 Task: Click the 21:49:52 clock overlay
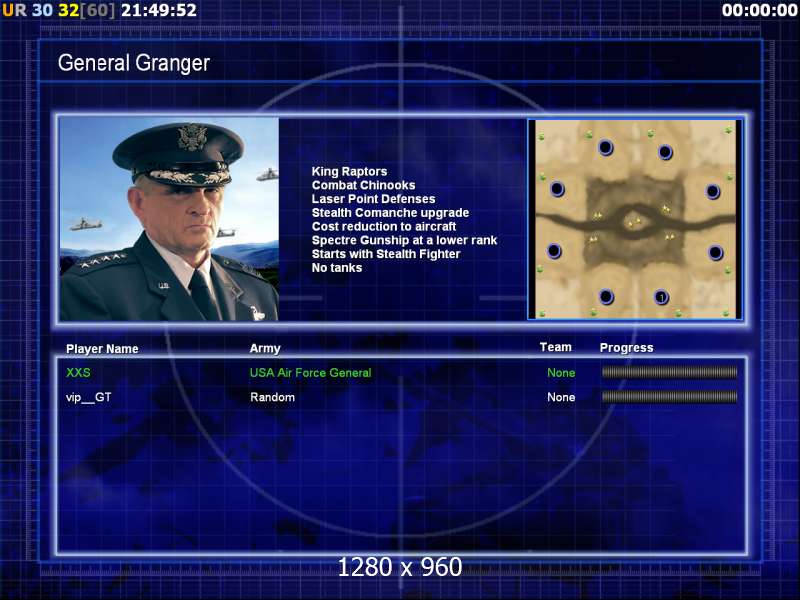point(159,10)
